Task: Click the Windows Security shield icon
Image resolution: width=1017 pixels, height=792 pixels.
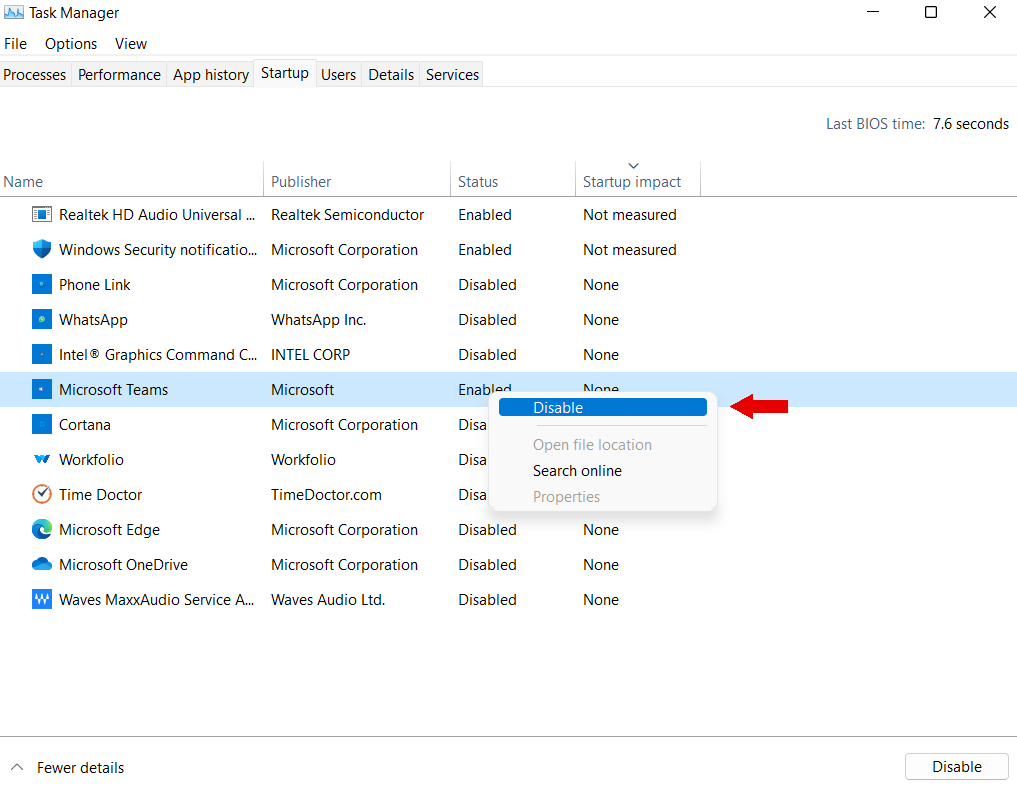Action: click(42, 249)
